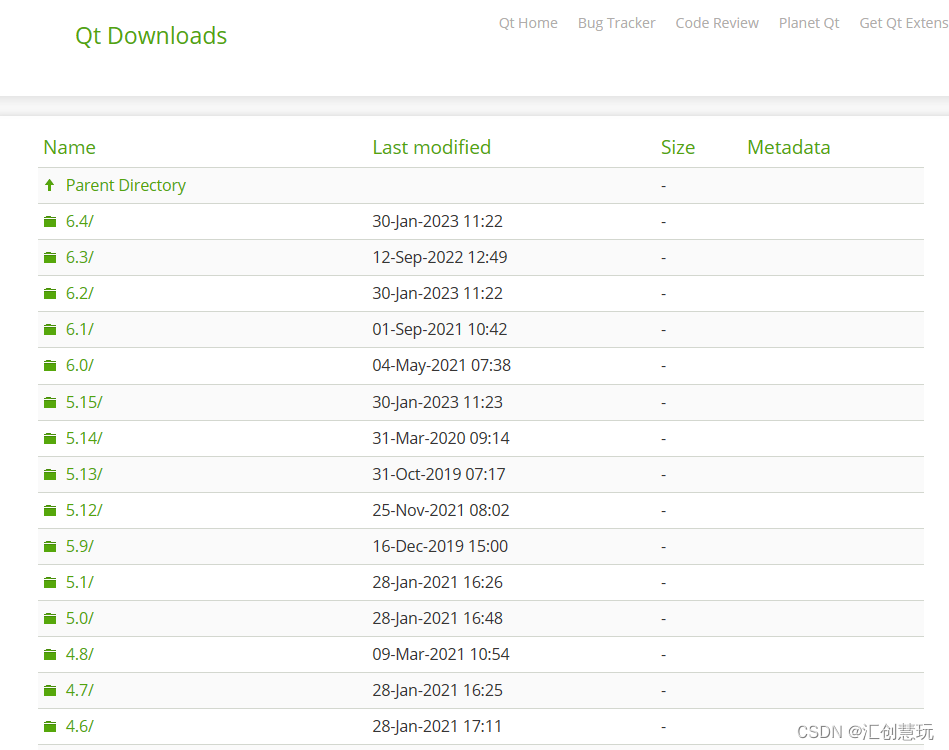Screen dimensions: 949x750
Task: Click folder icon for 6.4/
Action: 50,222
